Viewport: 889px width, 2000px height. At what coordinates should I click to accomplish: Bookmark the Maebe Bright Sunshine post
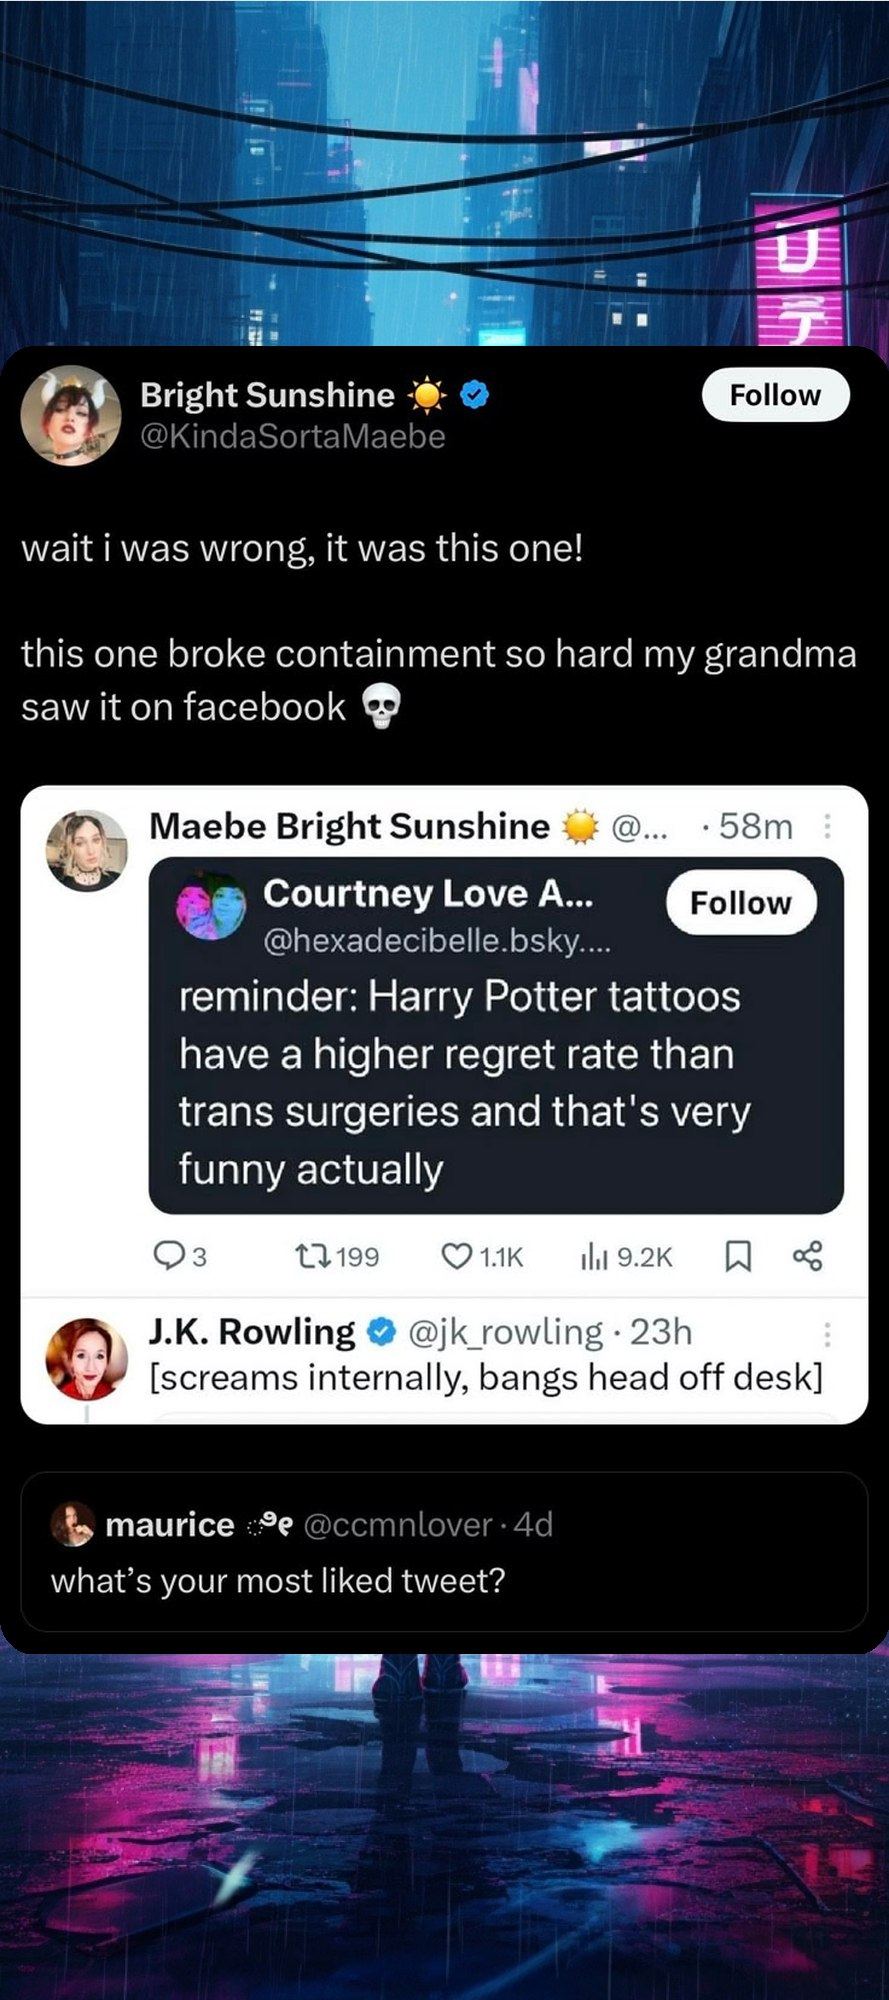click(737, 1256)
